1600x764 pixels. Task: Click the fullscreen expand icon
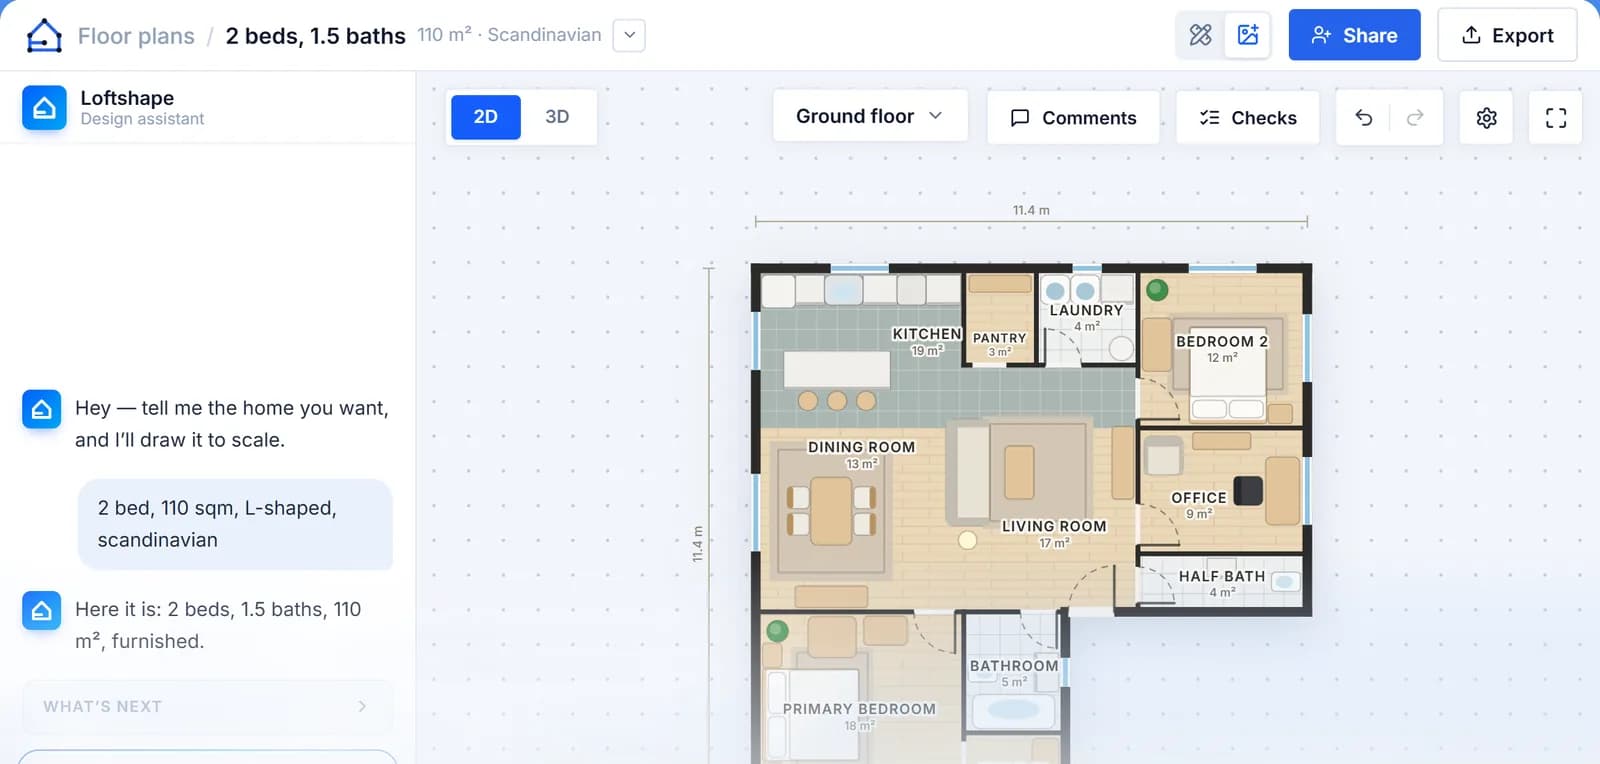(x=1556, y=118)
